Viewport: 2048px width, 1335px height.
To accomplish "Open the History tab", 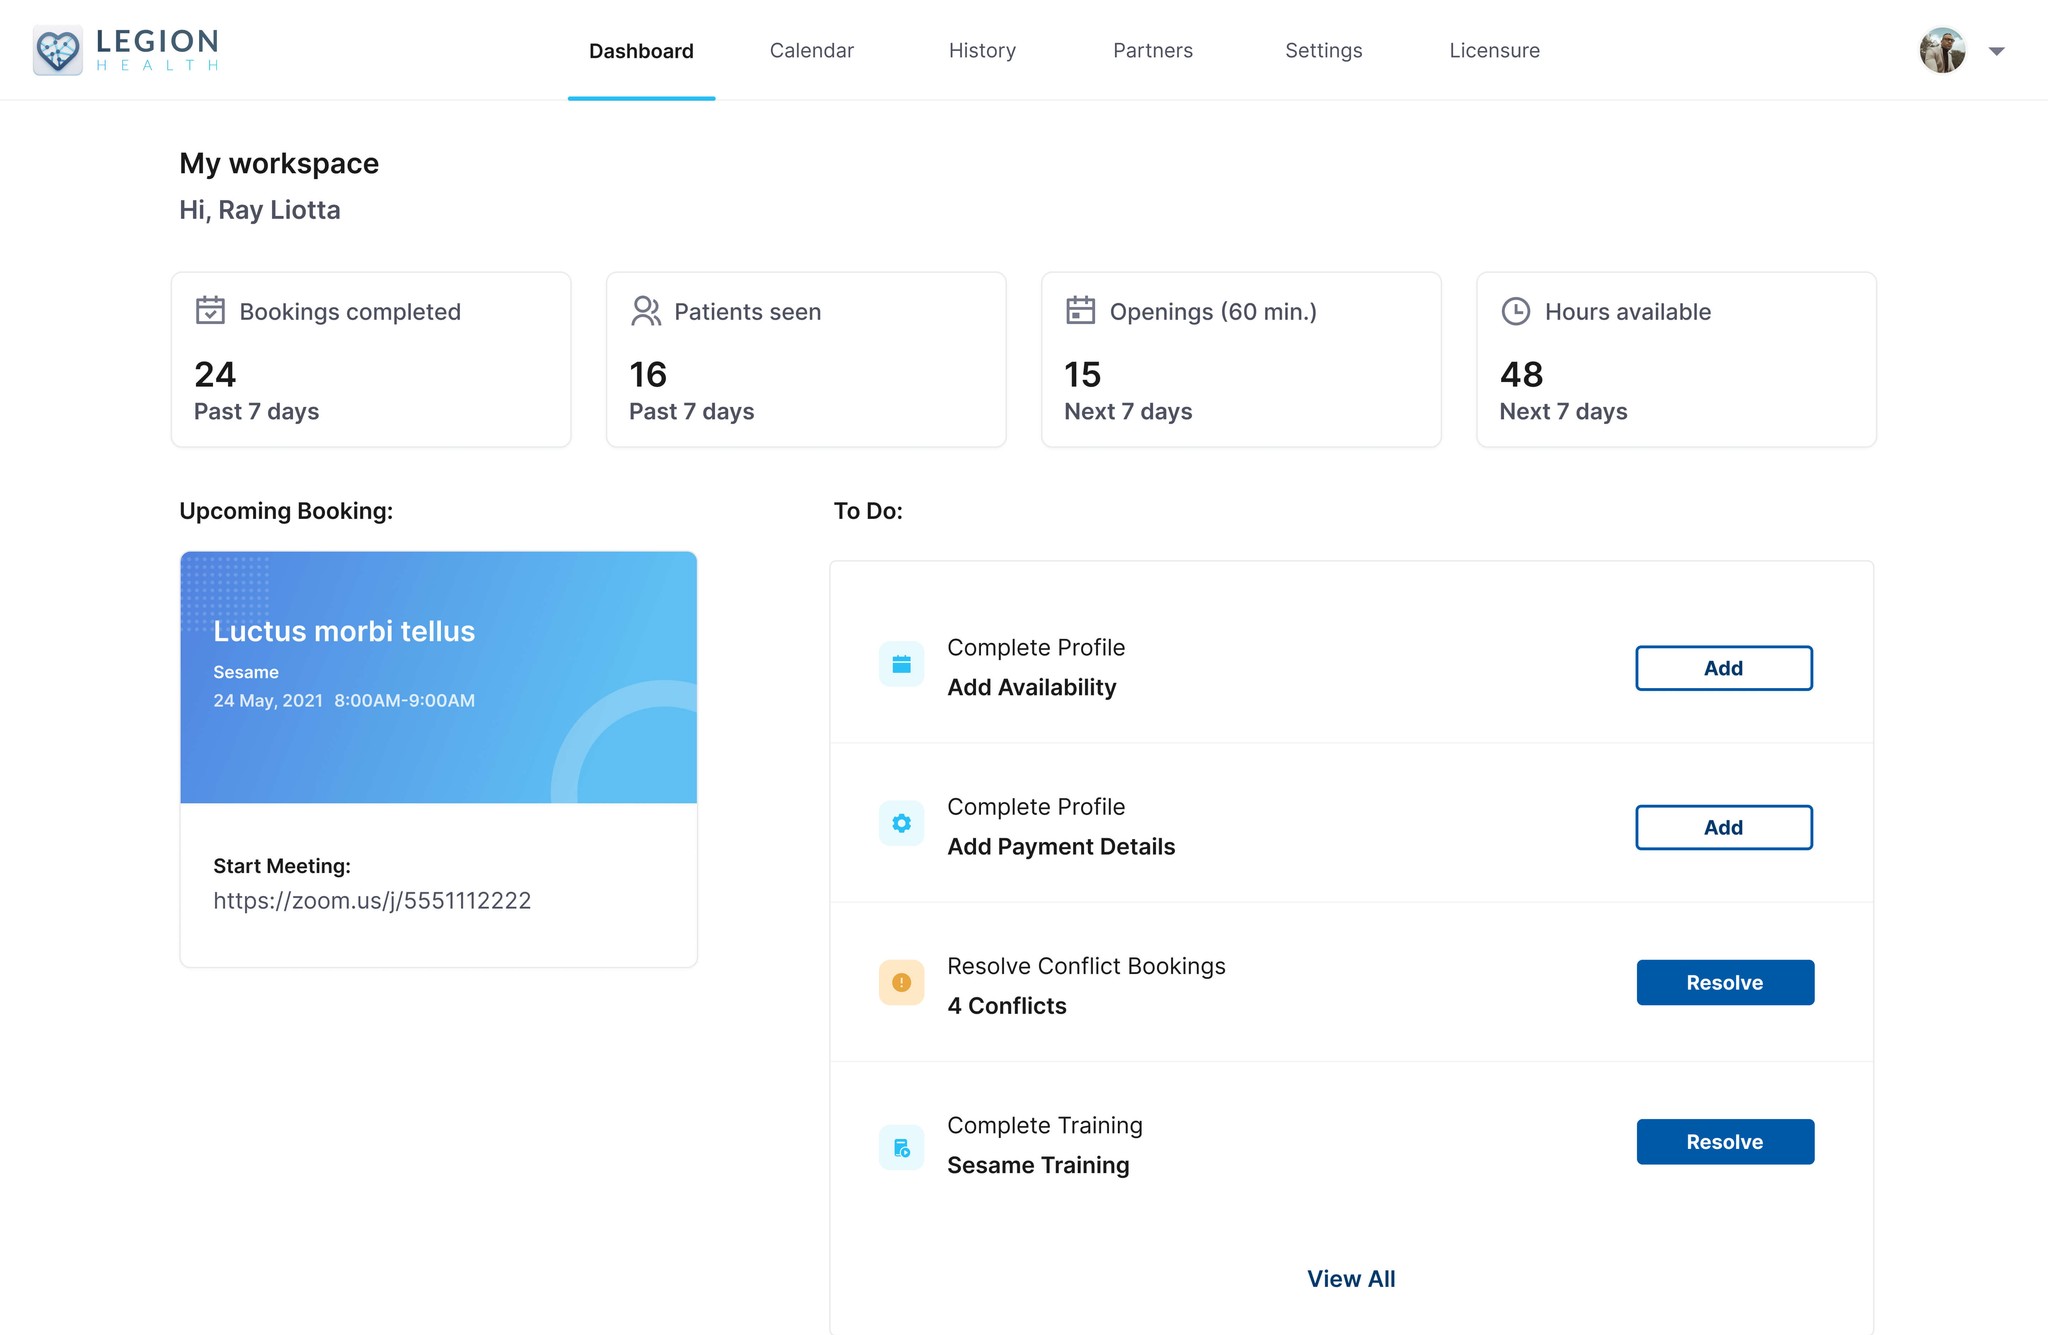I will [x=982, y=51].
